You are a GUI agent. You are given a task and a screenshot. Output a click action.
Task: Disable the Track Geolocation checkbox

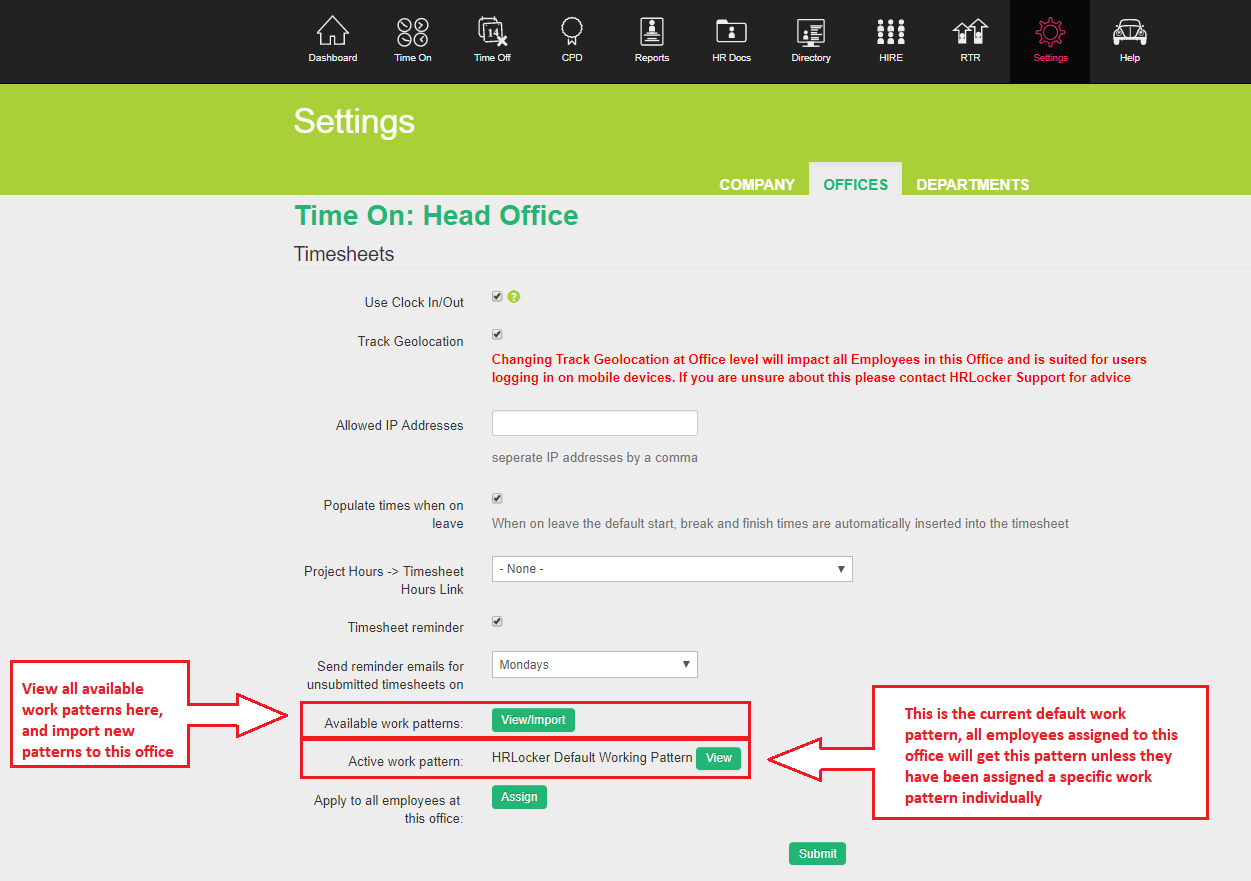(x=497, y=335)
